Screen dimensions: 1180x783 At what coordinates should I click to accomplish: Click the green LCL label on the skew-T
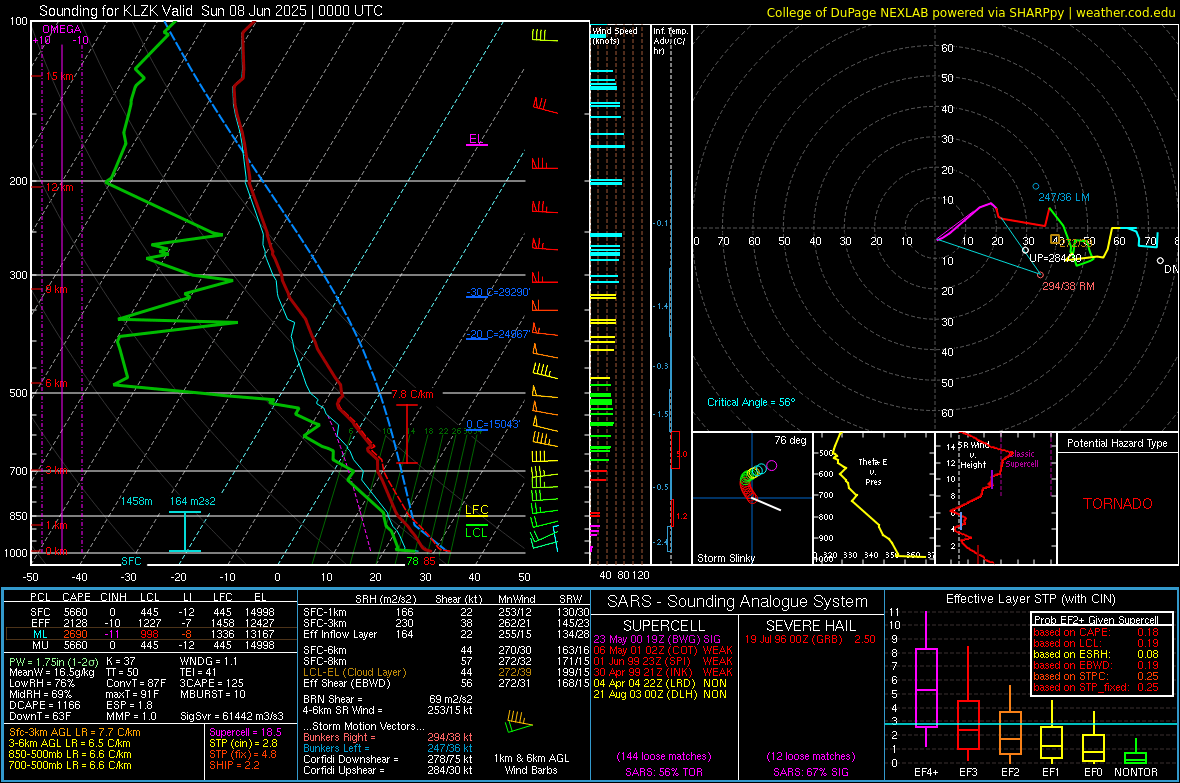[476, 532]
